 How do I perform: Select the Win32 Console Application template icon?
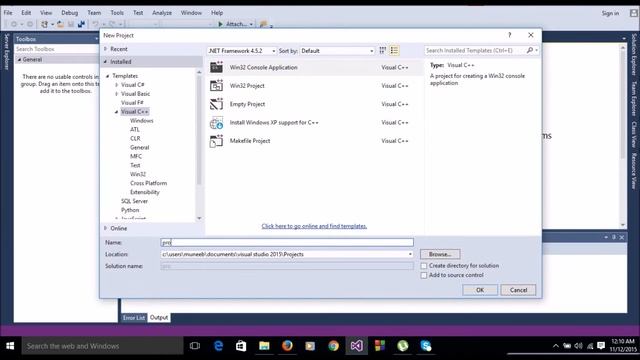[x=216, y=67]
